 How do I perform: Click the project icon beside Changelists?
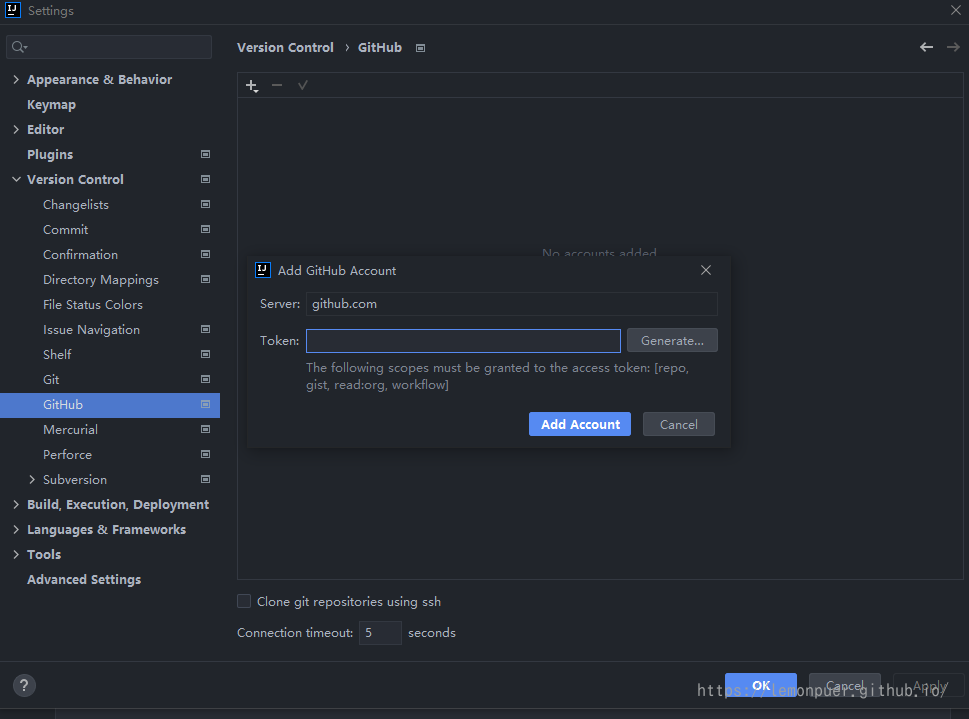pyautogui.click(x=205, y=204)
